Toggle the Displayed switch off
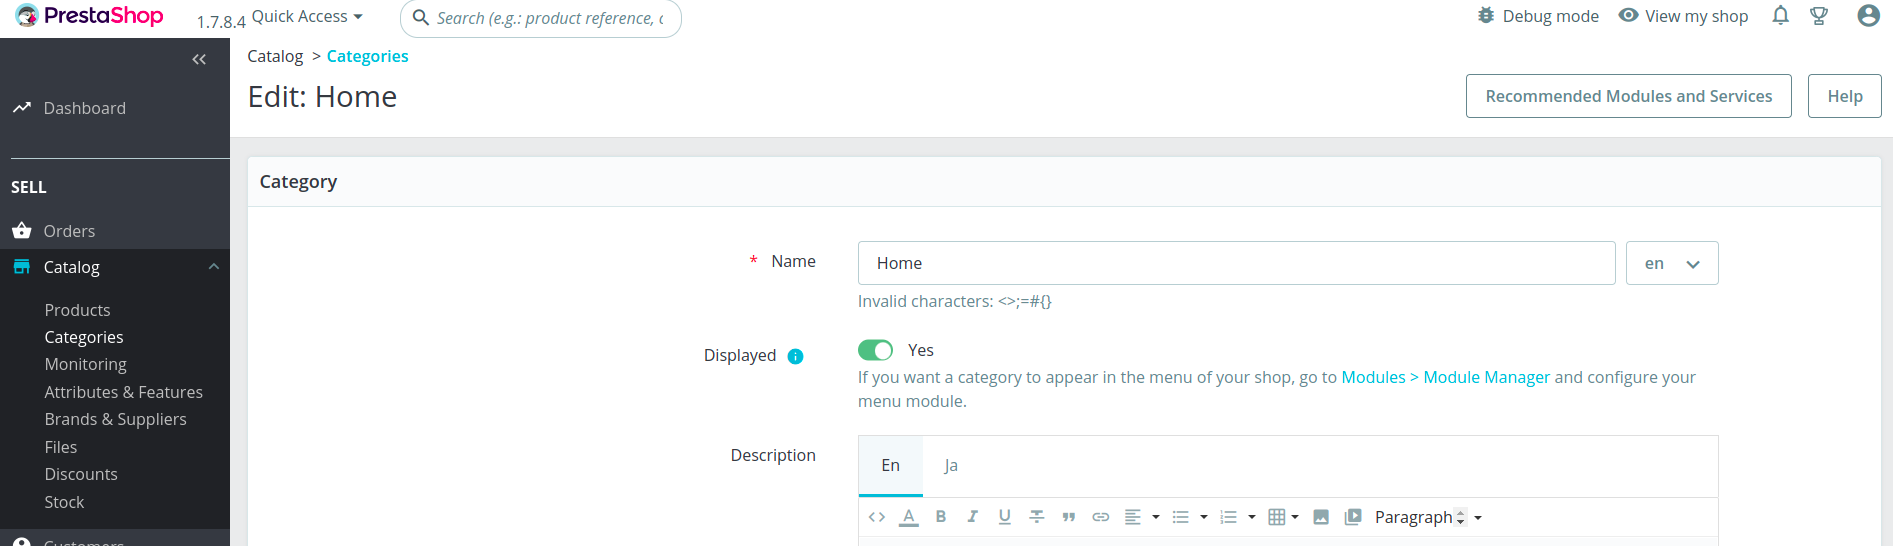This screenshot has width=1893, height=546. point(875,350)
